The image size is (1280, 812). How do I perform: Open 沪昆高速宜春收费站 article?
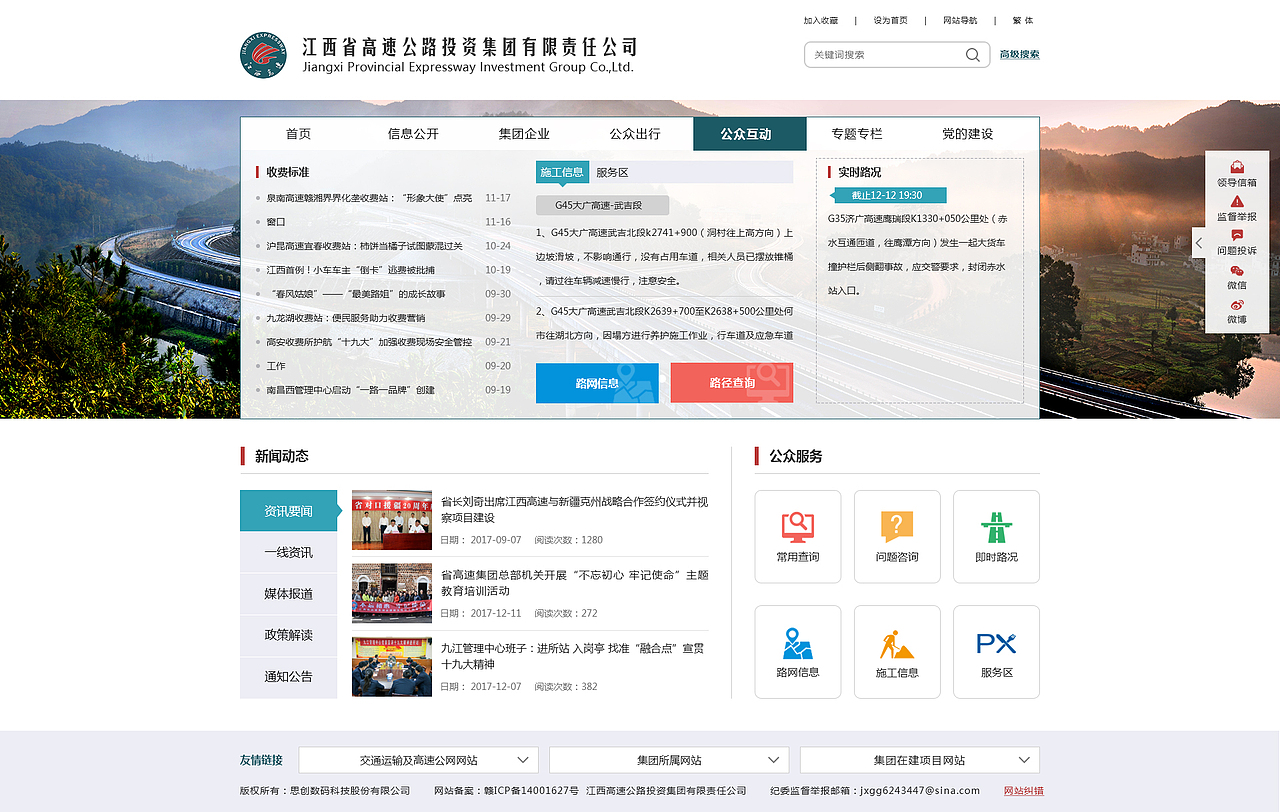(364, 246)
